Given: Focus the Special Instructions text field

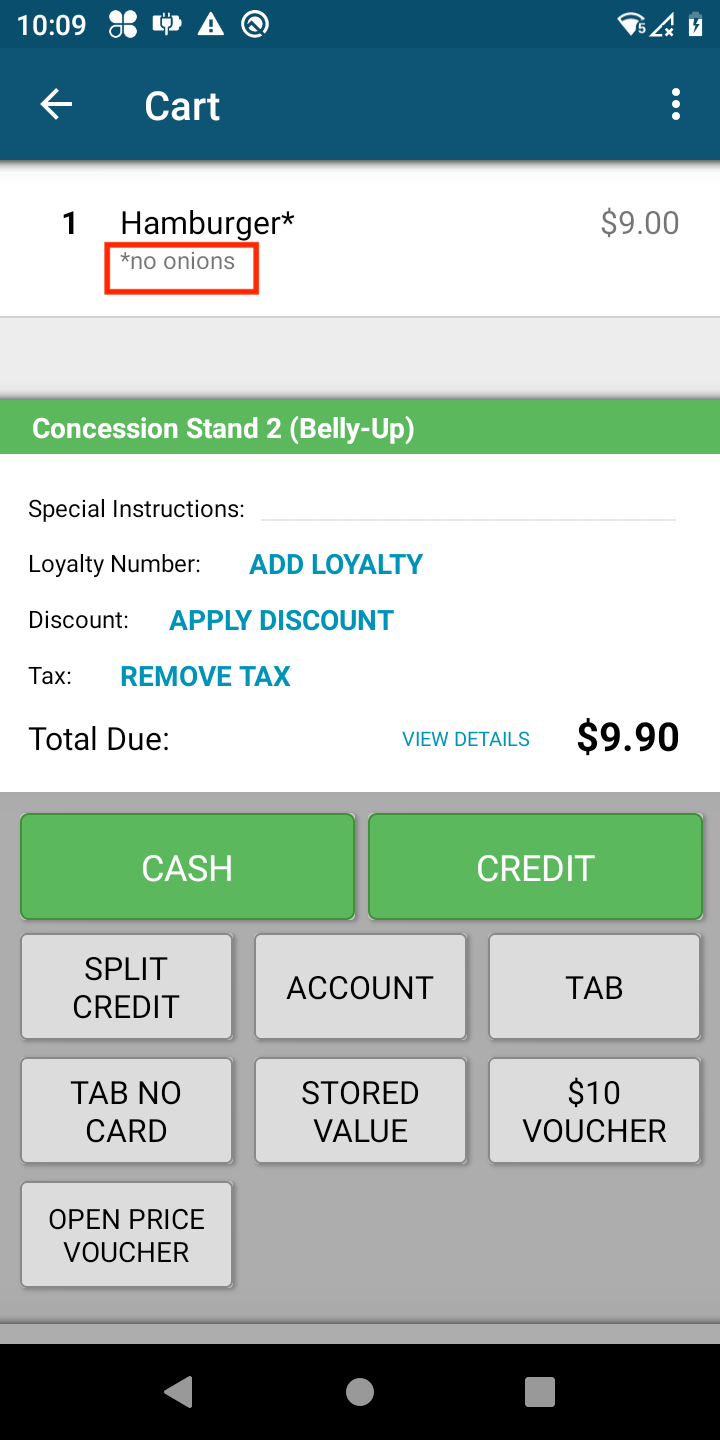Looking at the screenshot, I should point(468,508).
